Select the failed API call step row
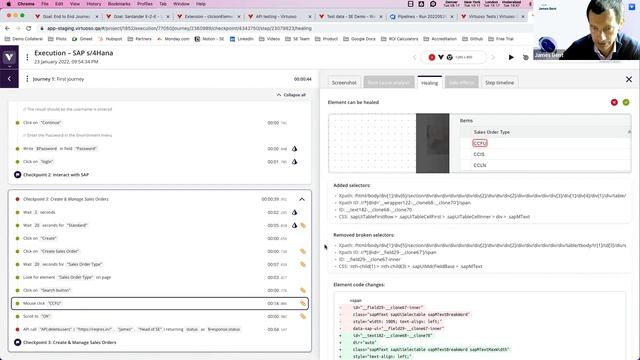This screenshot has width=640, height=360. pyautogui.click(x=160, y=329)
